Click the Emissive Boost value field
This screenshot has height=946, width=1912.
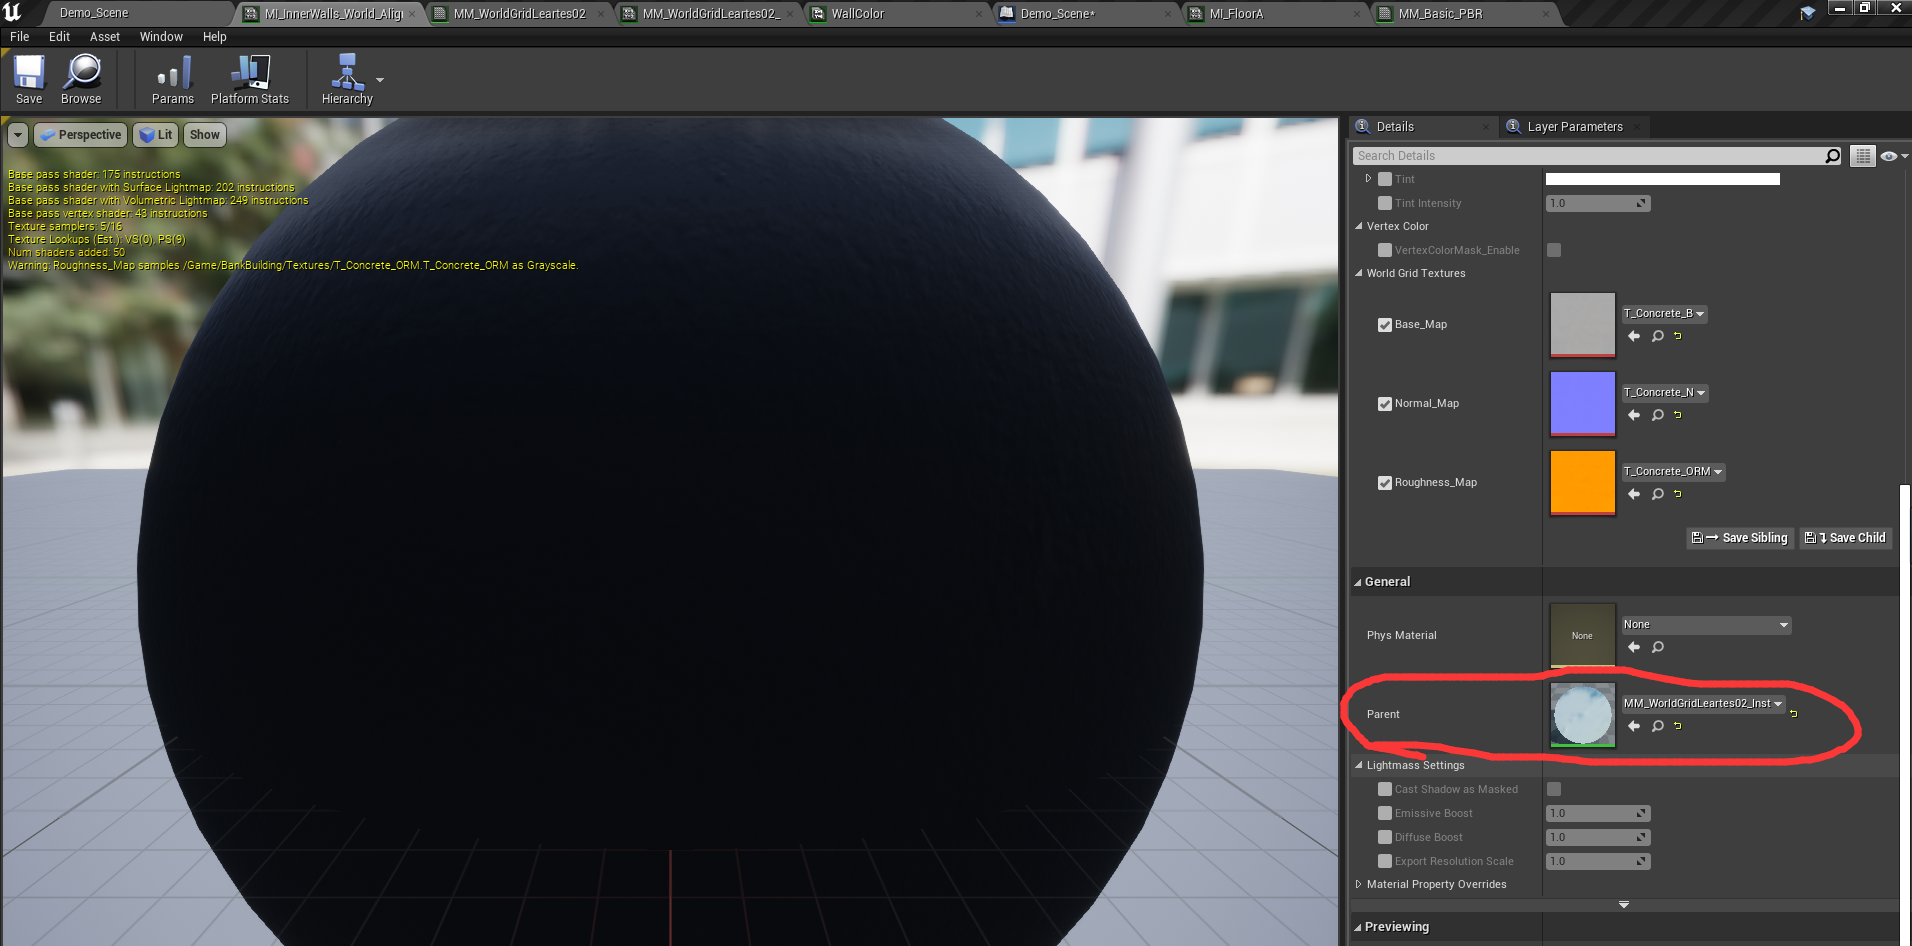pyautogui.click(x=1598, y=813)
